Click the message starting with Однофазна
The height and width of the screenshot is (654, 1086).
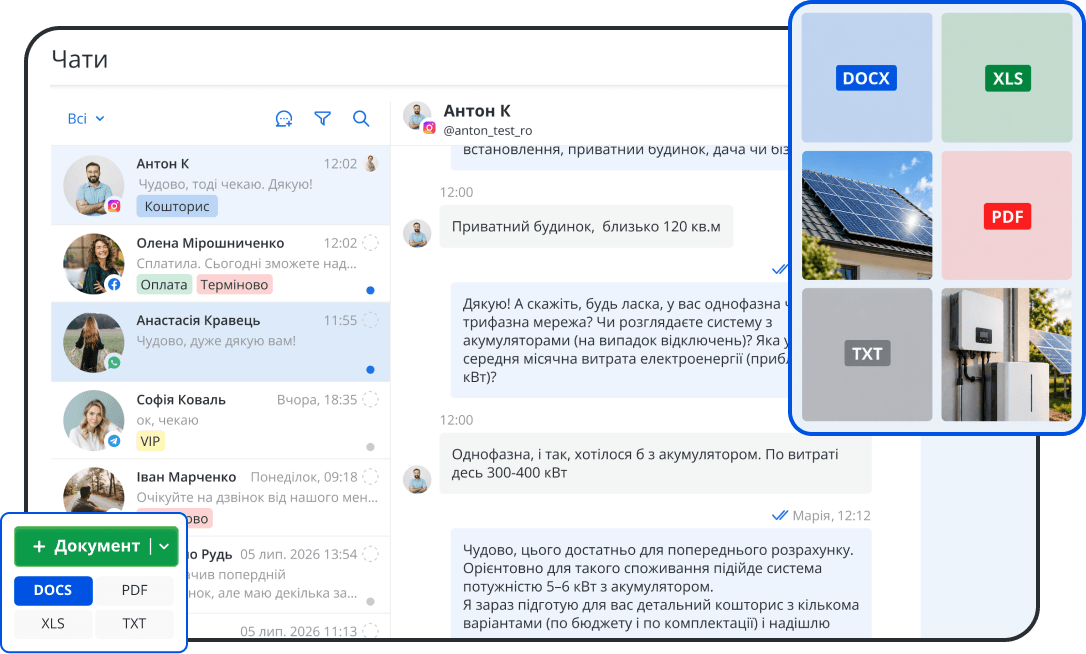tap(655, 463)
